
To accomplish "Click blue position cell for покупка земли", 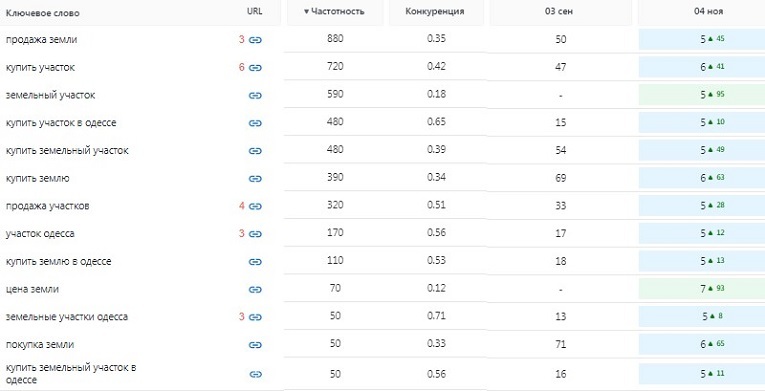I will 702,344.
